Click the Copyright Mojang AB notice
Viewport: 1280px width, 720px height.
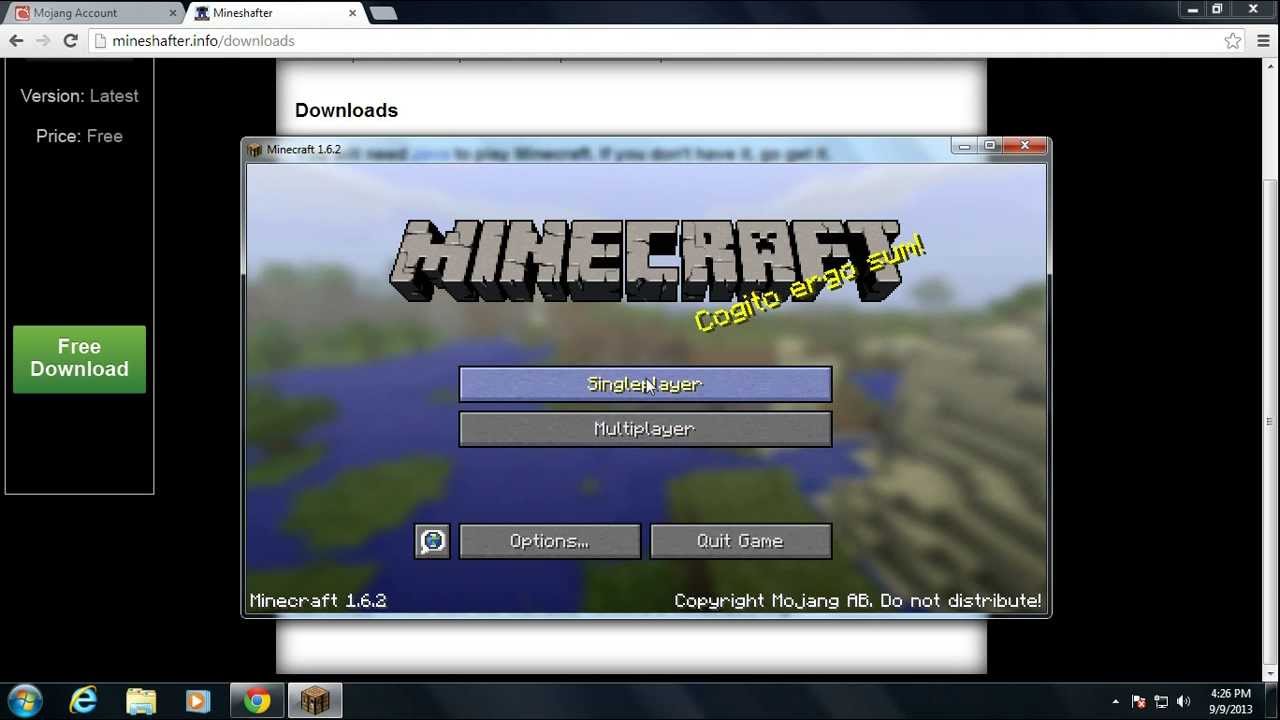(x=858, y=601)
